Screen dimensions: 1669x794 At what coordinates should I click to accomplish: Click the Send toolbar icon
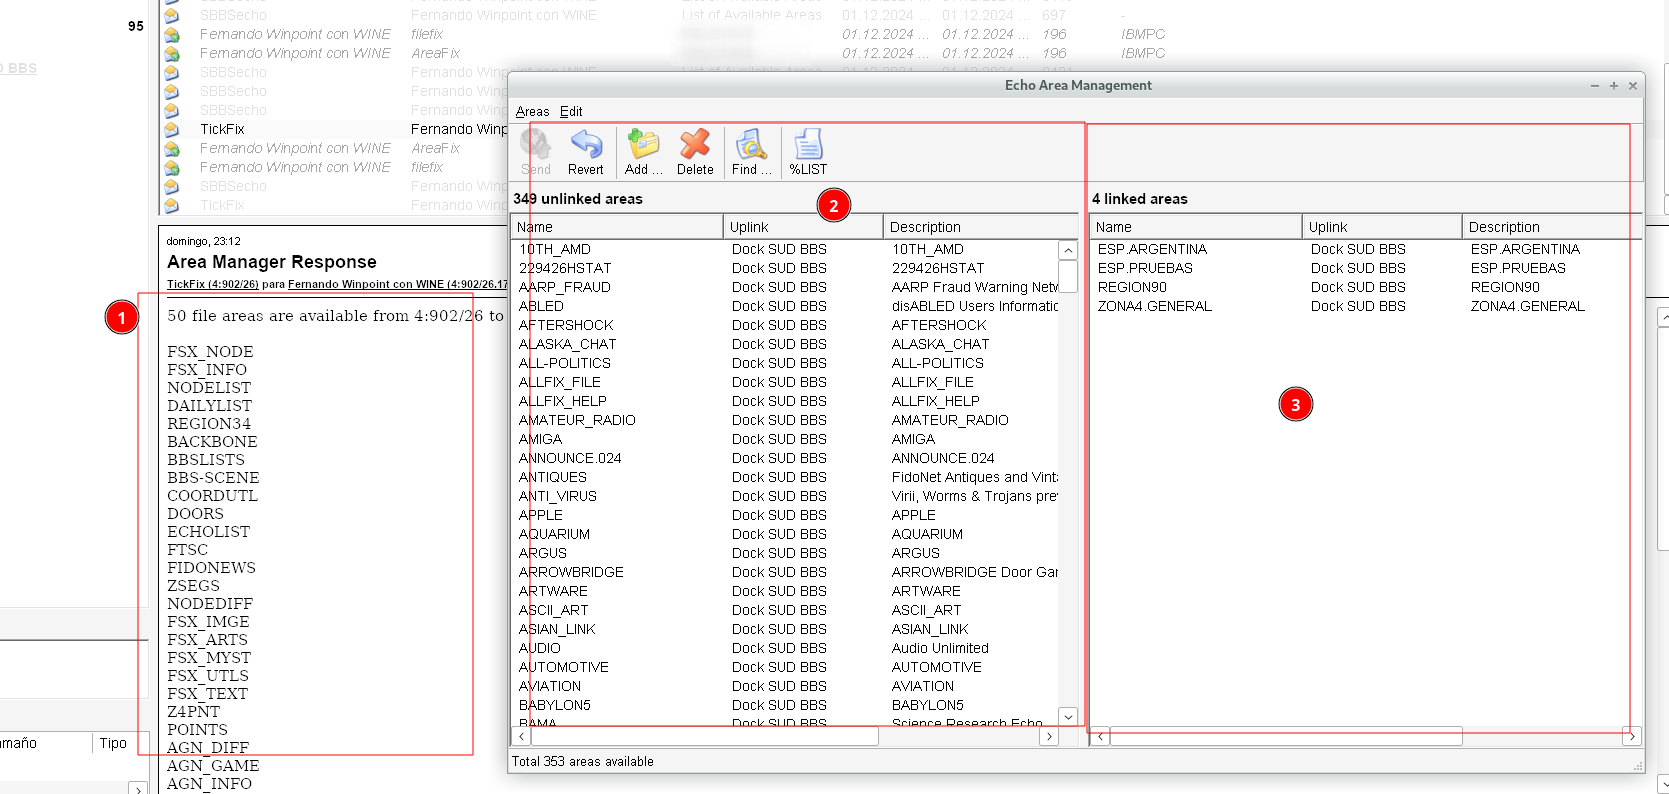536,146
